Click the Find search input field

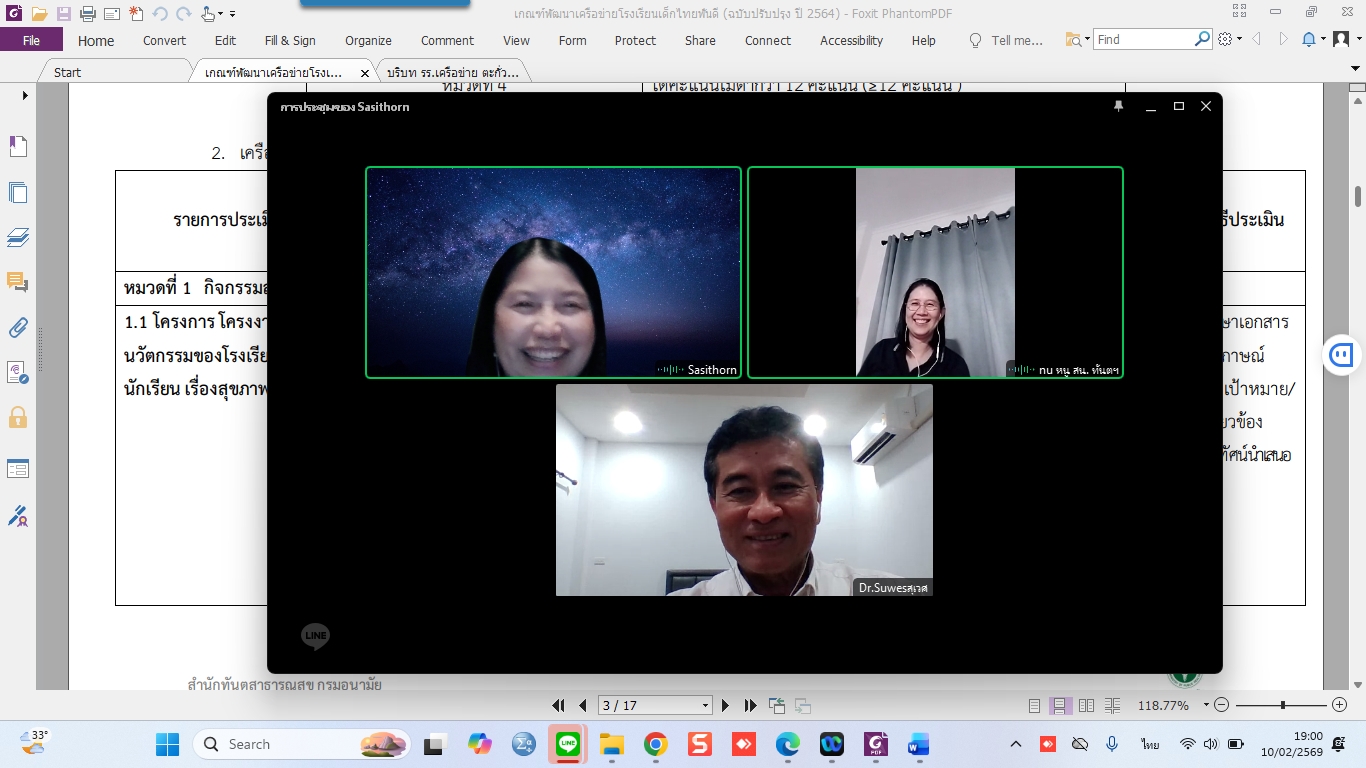click(x=1143, y=40)
